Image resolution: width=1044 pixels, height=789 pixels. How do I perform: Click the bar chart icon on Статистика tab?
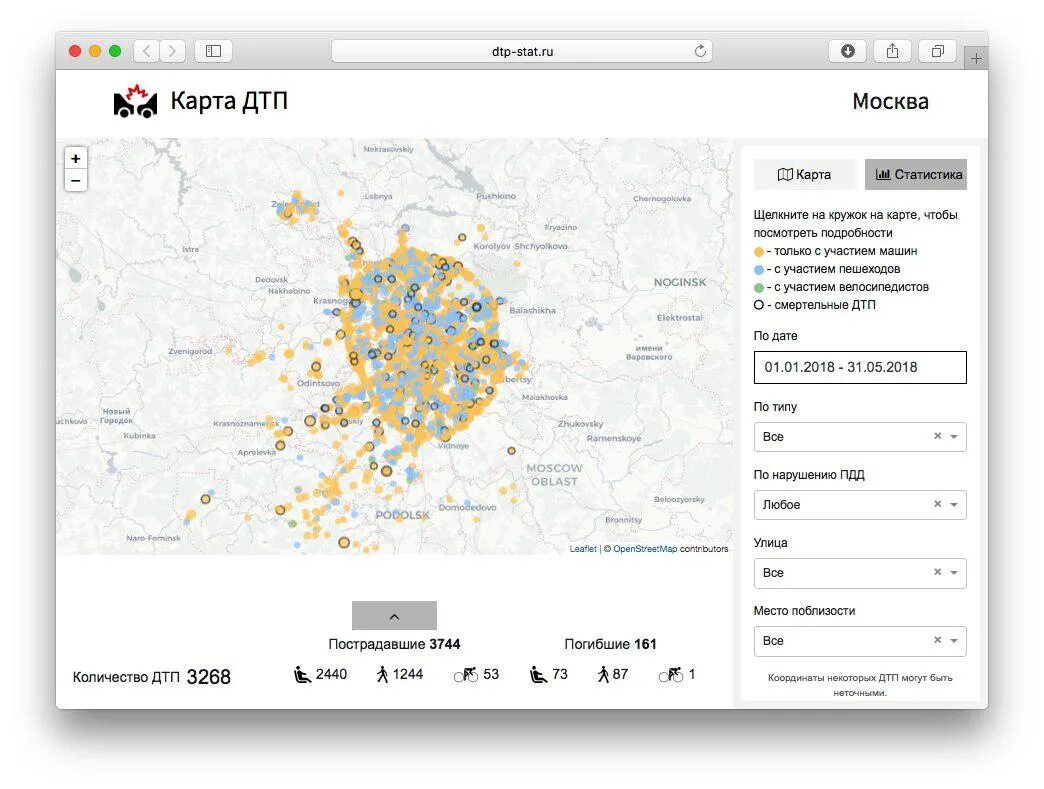pyautogui.click(x=884, y=174)
